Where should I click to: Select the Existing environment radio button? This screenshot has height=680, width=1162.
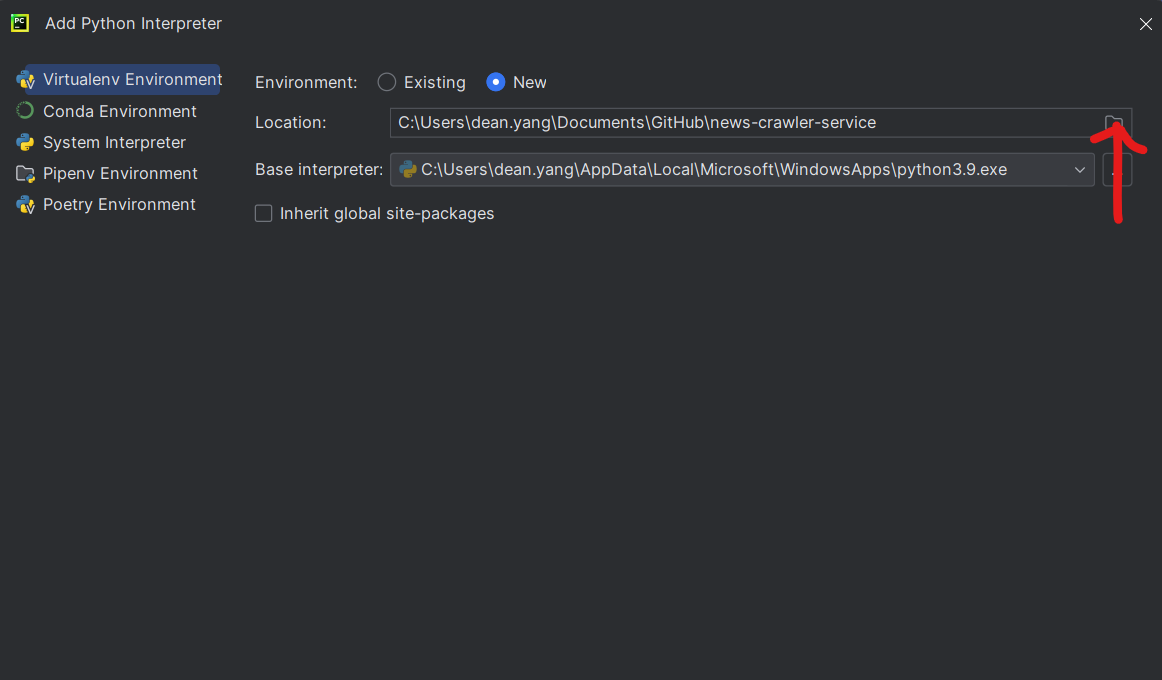point(387,83)
